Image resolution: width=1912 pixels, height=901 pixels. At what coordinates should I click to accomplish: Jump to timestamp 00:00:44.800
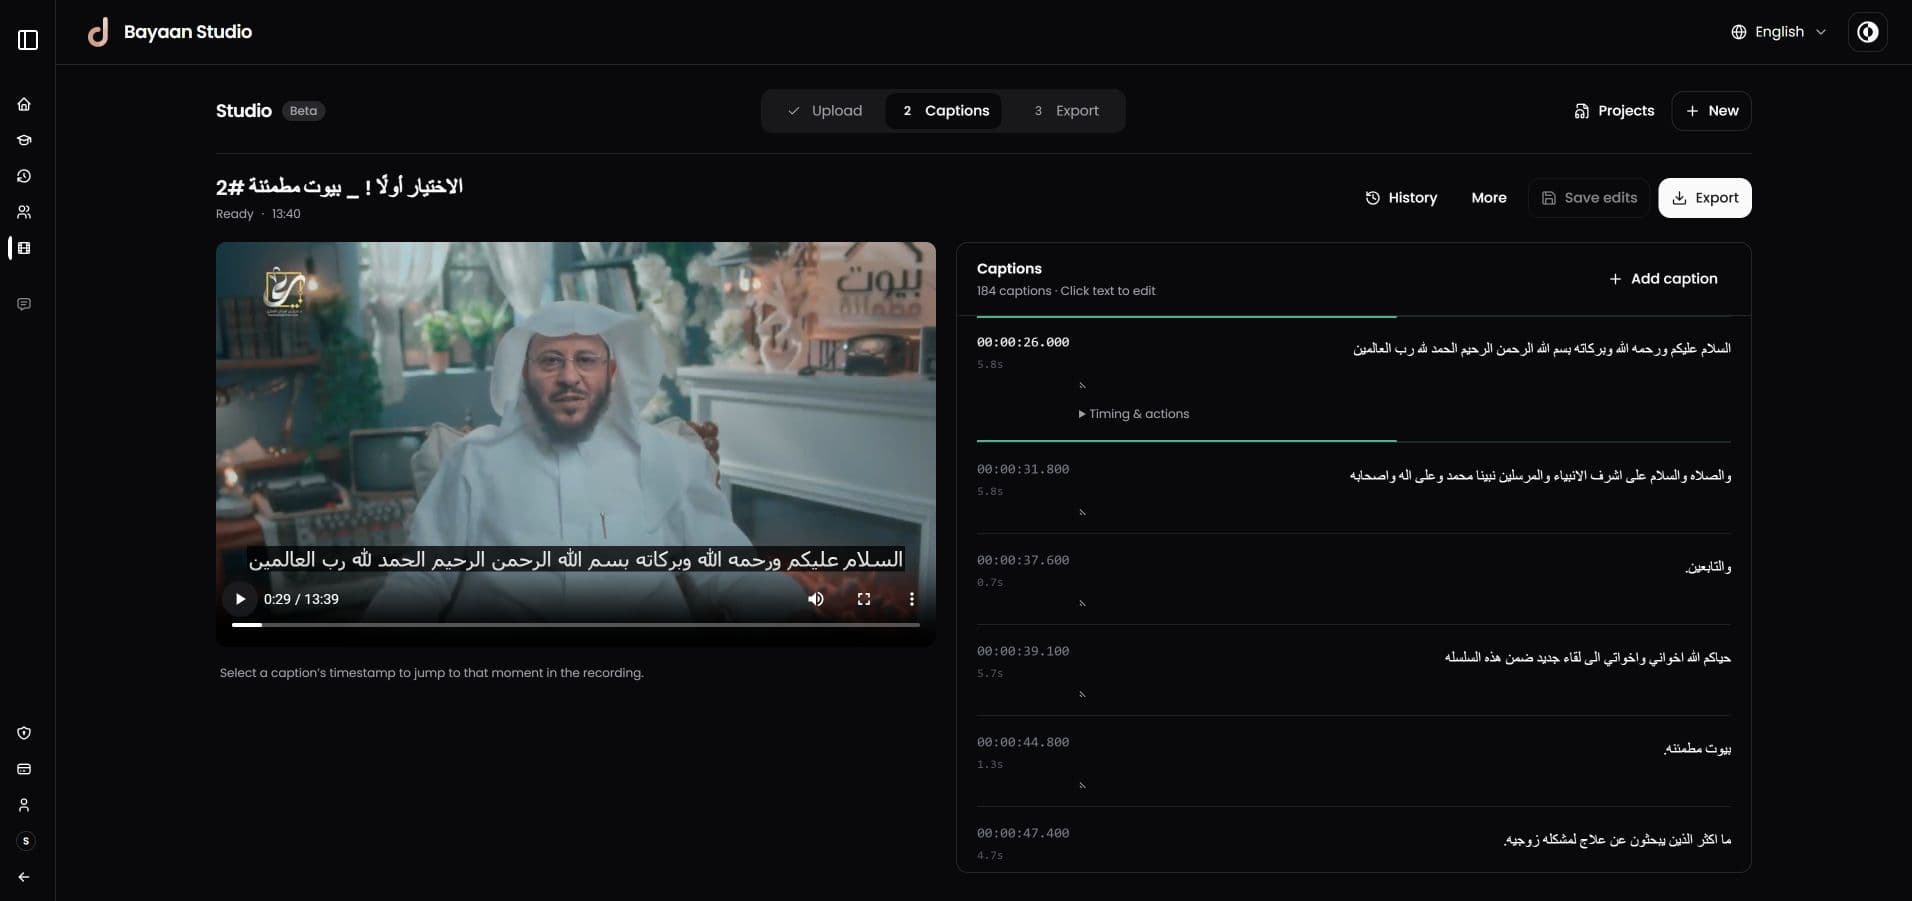point(1023,742)
